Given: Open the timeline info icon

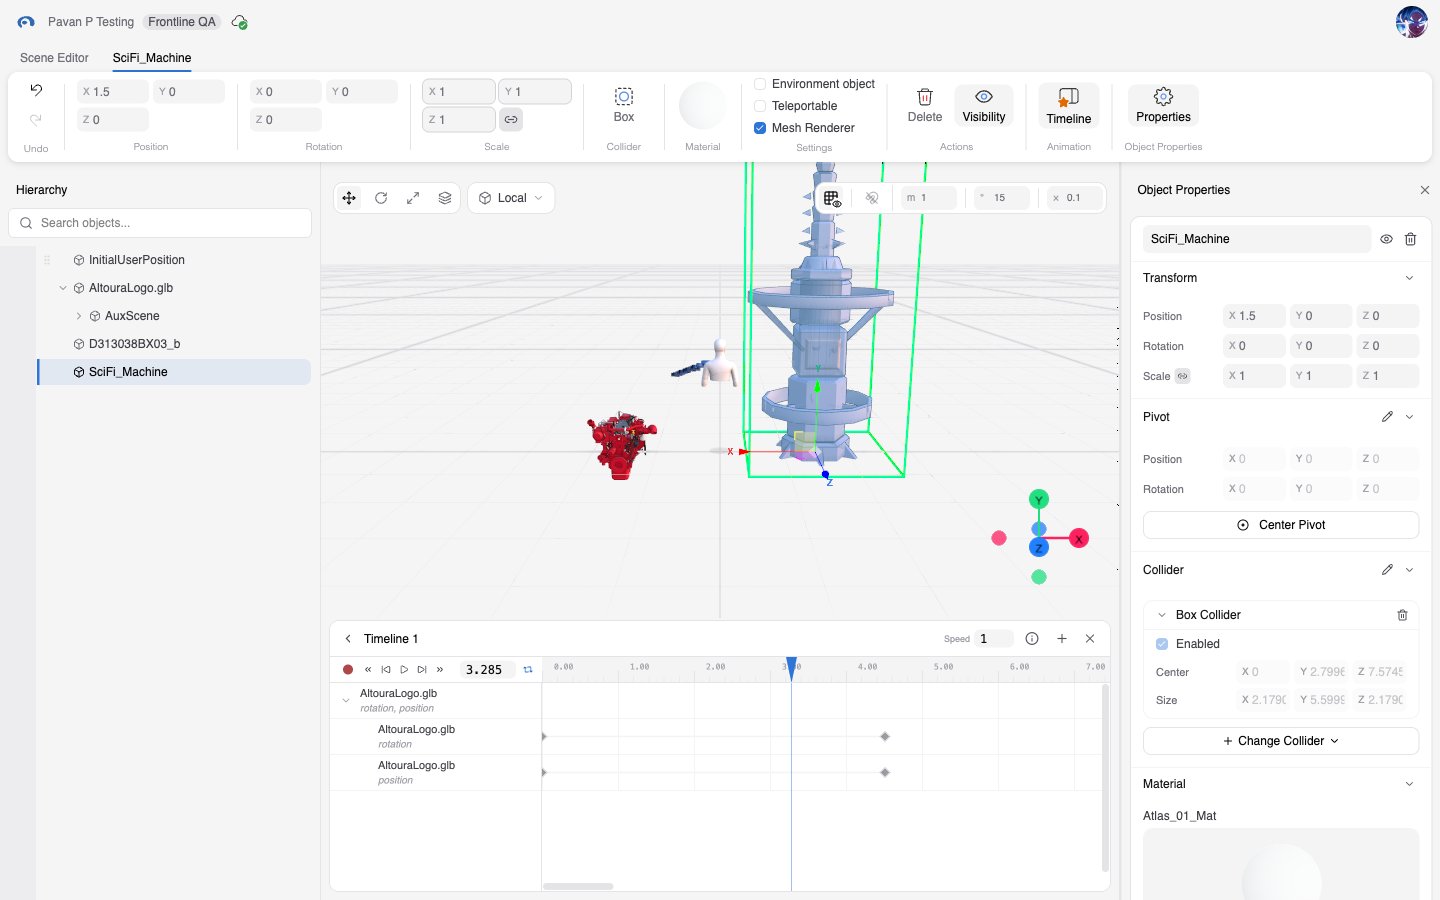Looking at the screenshot, I should tap(1032, 639).
